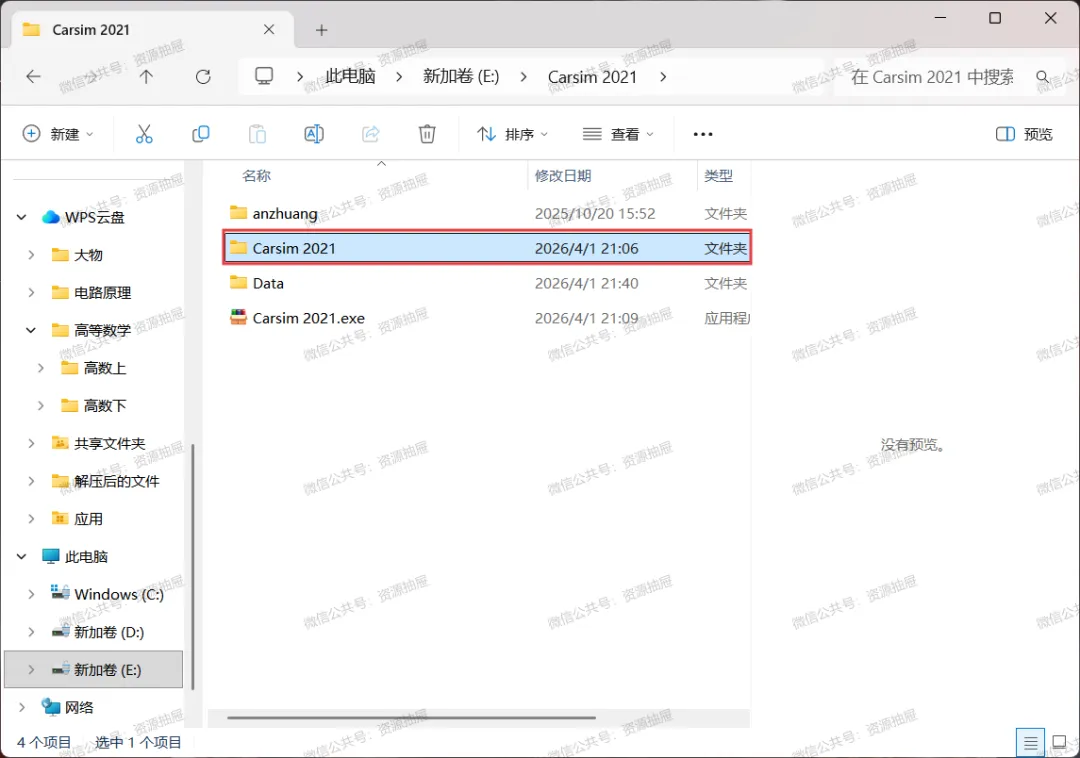Switch to large icons view in status bar

[1059, 743]
